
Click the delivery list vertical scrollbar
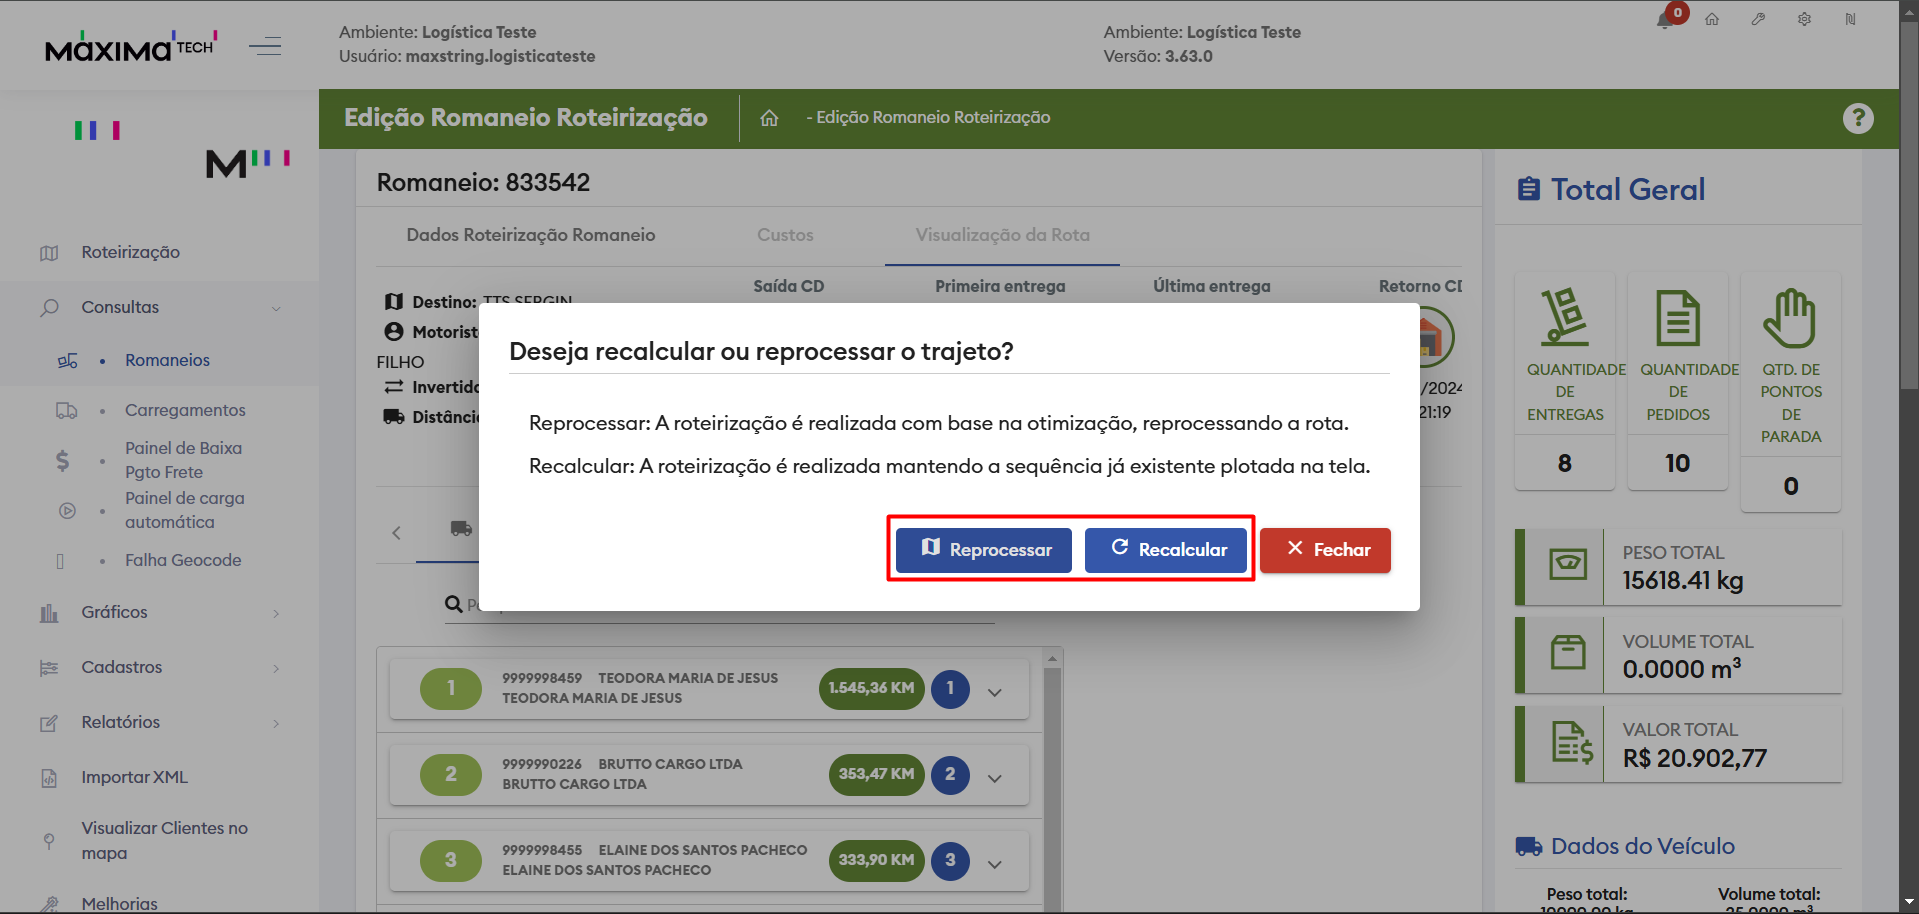pos(1052,780)
